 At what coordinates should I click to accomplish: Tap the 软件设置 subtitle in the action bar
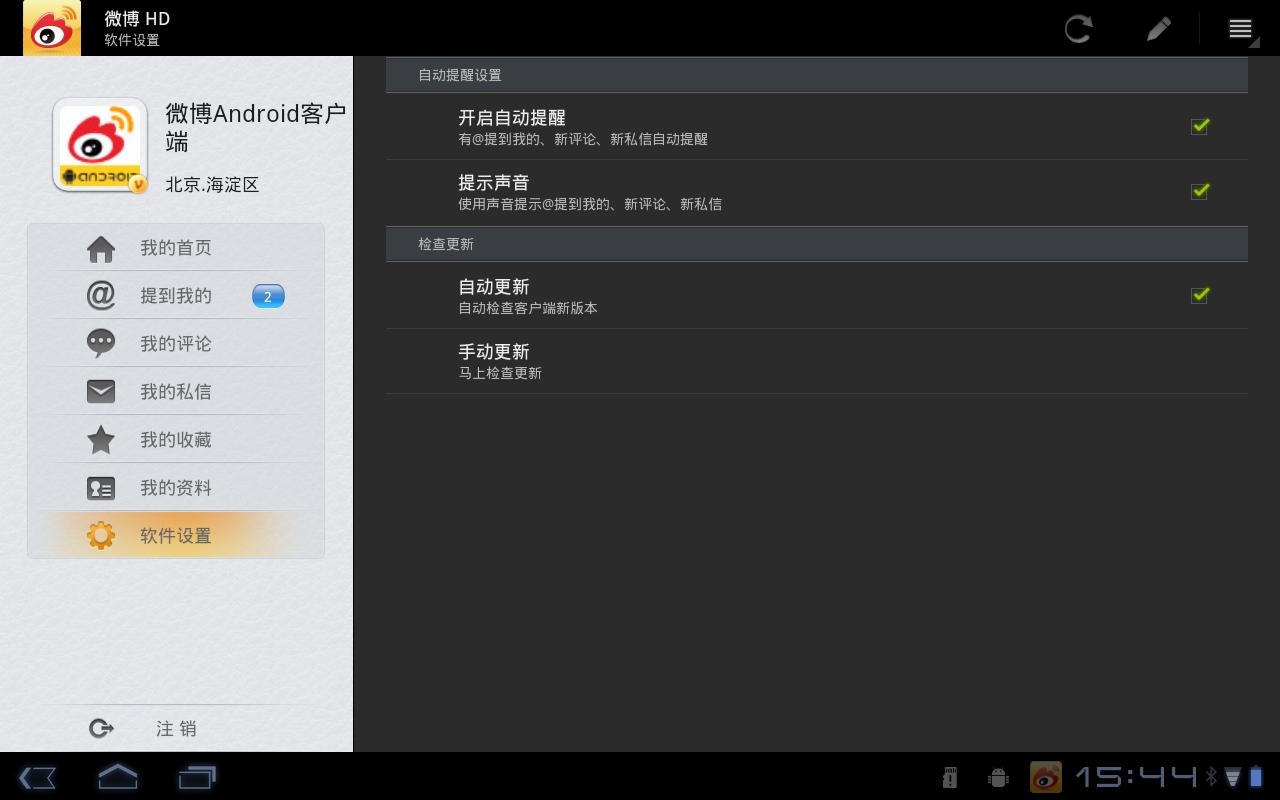click(132, 41)
